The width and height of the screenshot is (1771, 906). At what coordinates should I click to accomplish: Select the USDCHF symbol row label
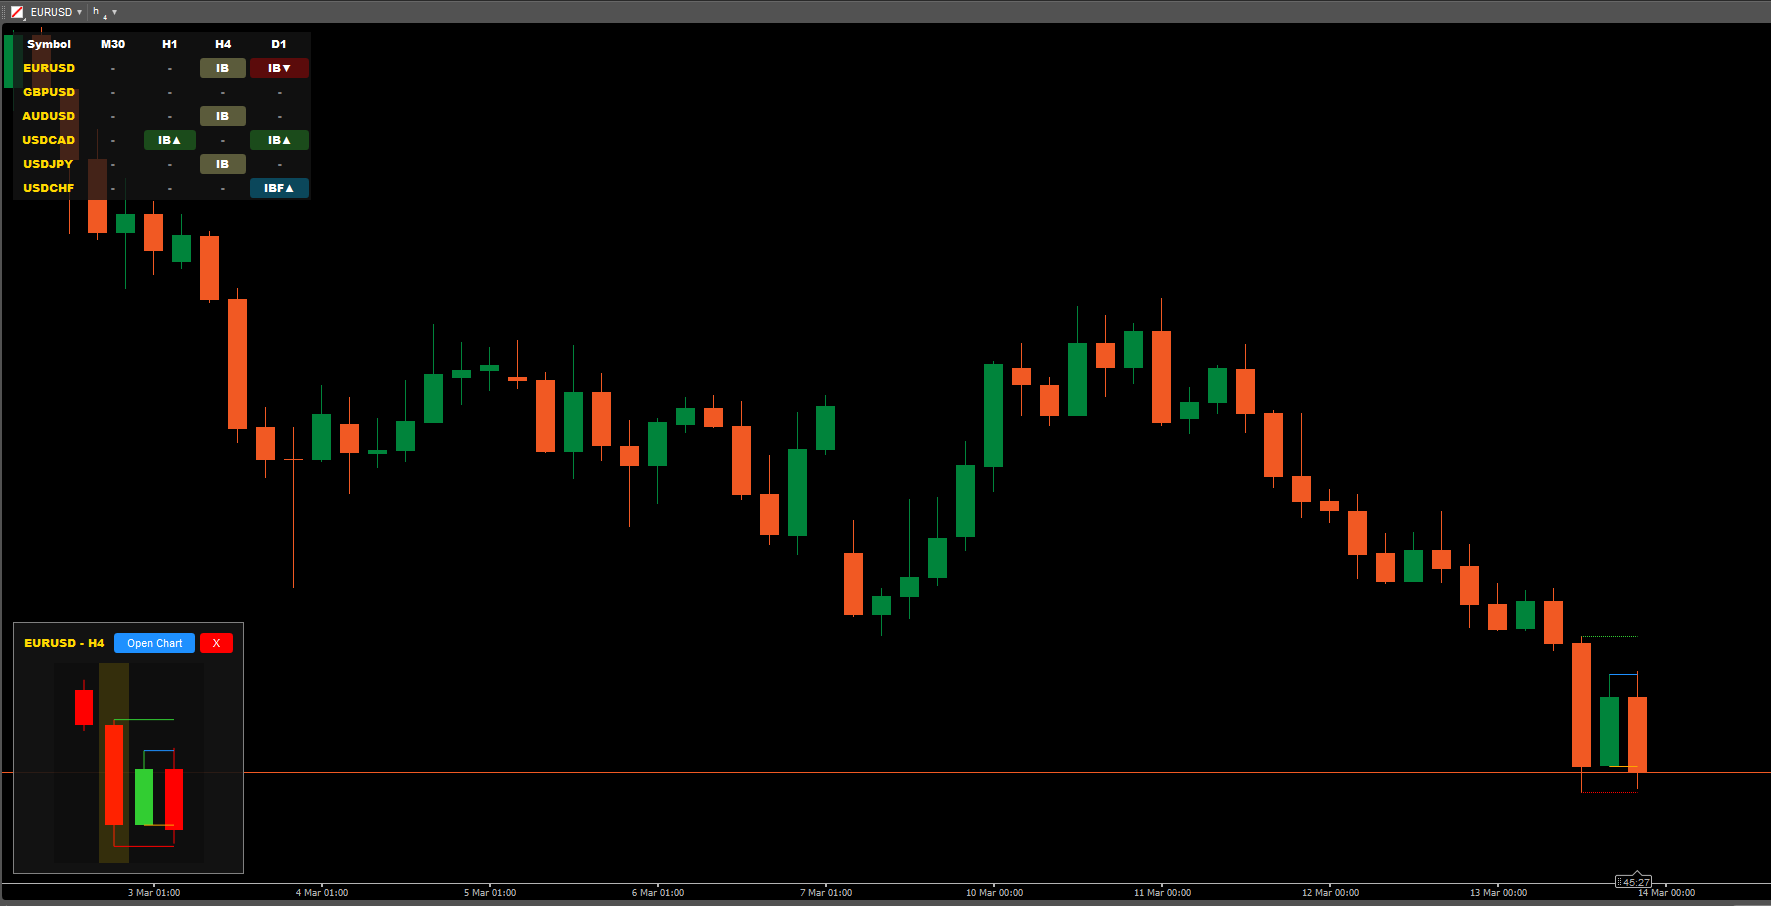click(x=49, y=188)
